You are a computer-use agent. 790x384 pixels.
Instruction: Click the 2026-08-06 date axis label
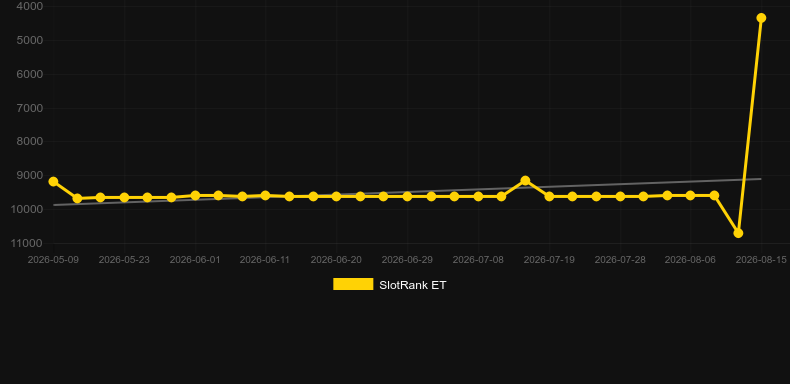(x=690, y=260)
